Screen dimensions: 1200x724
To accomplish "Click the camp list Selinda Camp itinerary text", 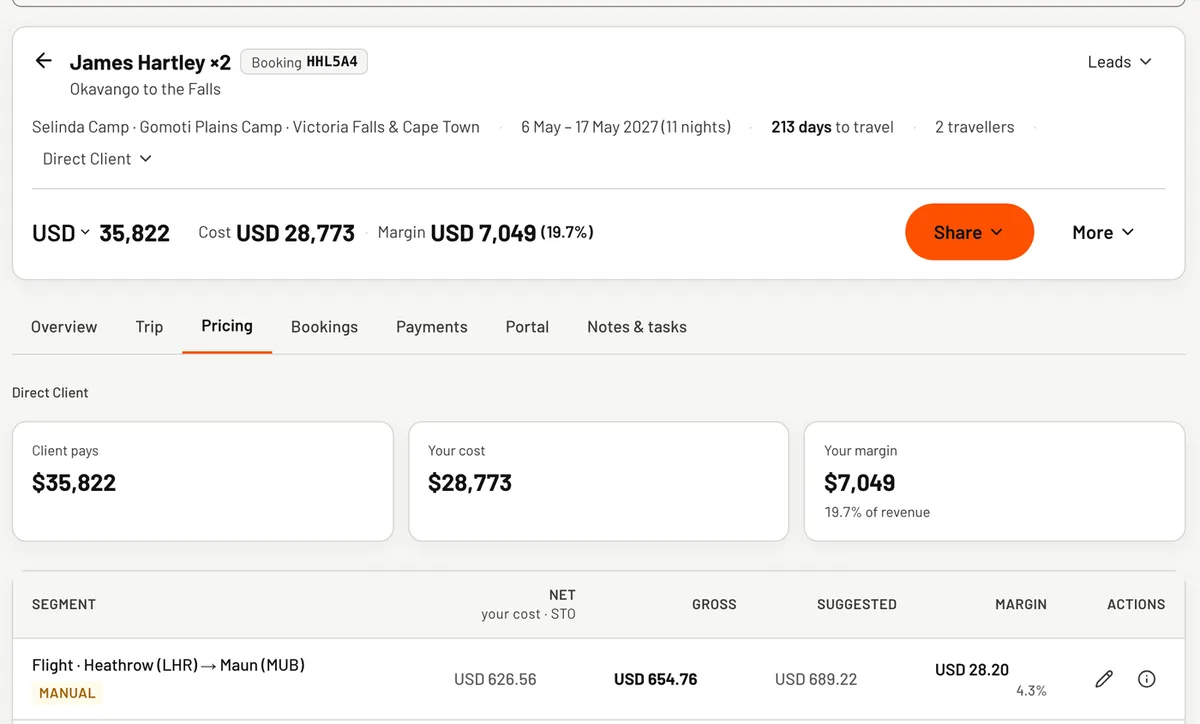I will click(x=256, y=127).
